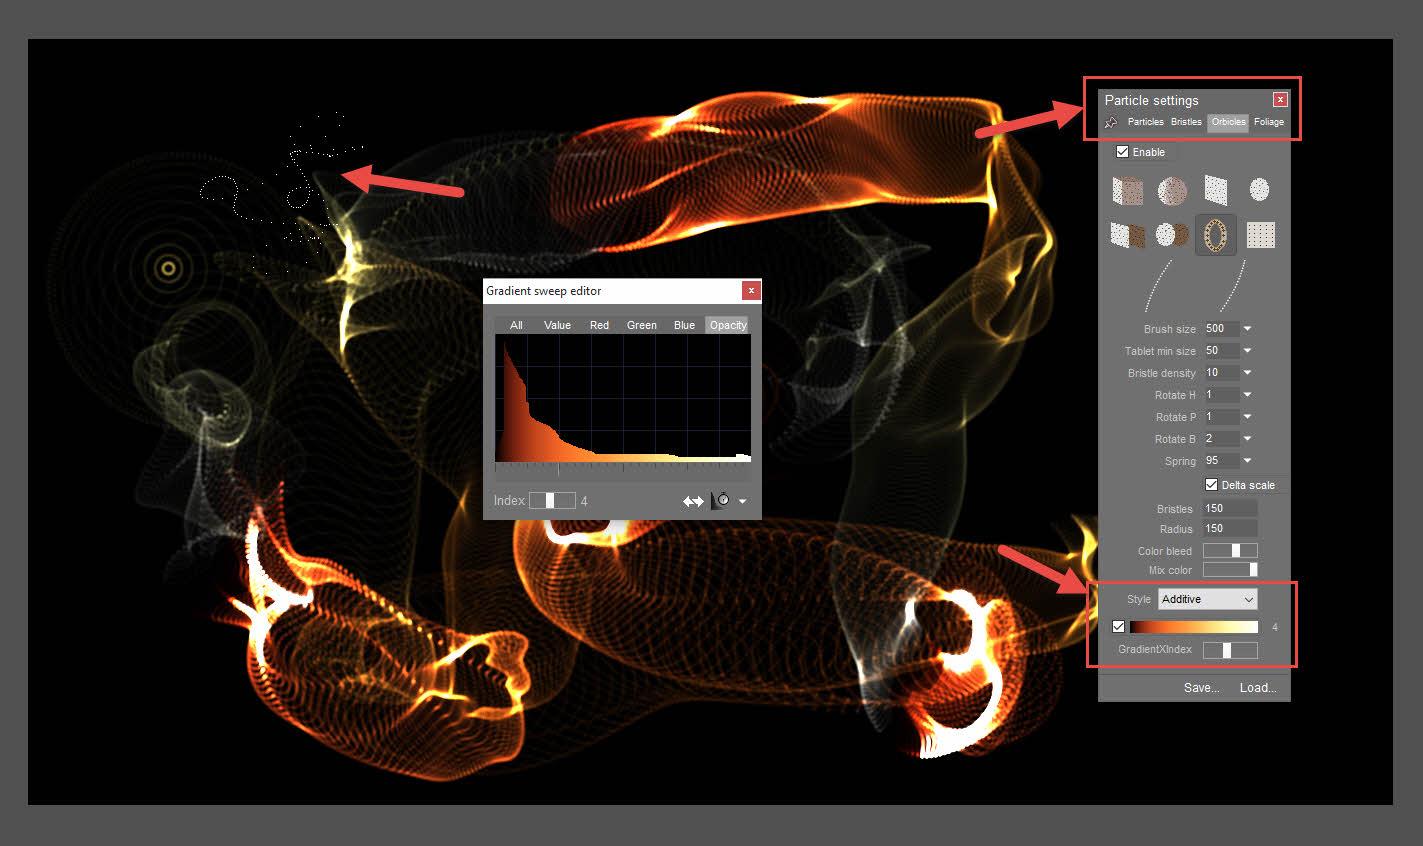Toggle the gradient checkbox next to Style
The image size is (1423, 846).
click(1118, 626)
